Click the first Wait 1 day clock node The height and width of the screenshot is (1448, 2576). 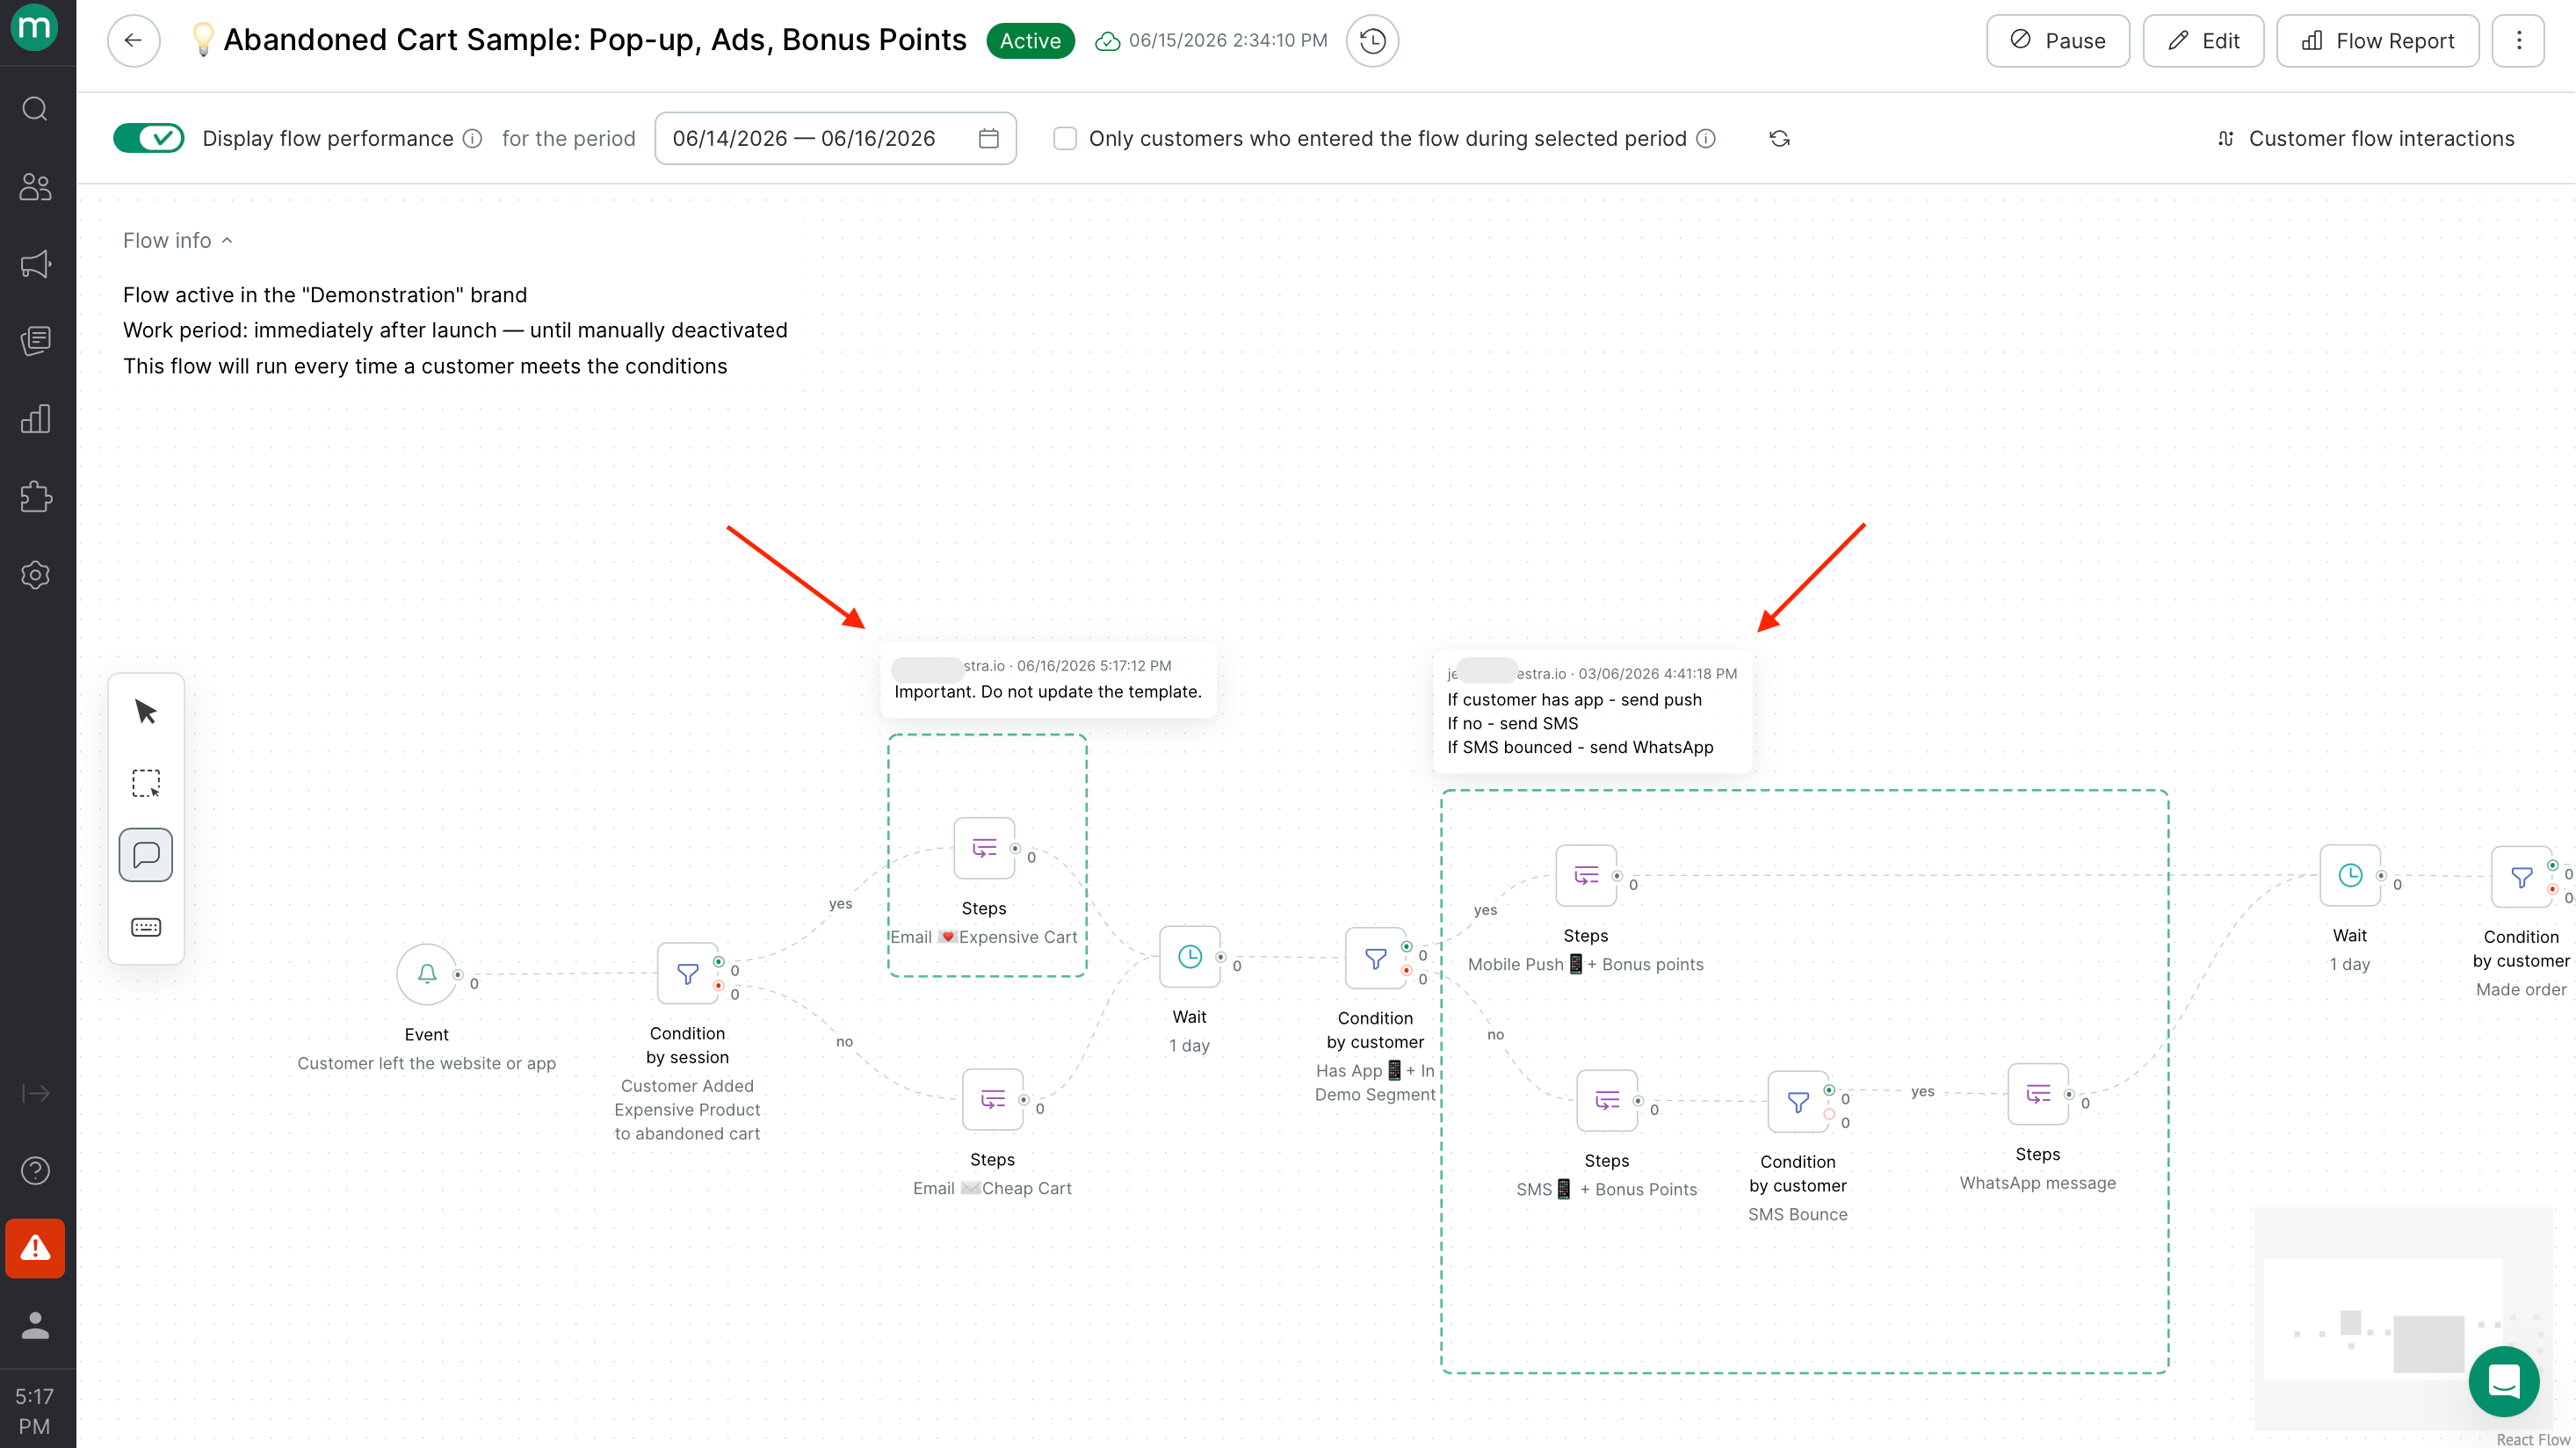click(x=1189, y=957)
